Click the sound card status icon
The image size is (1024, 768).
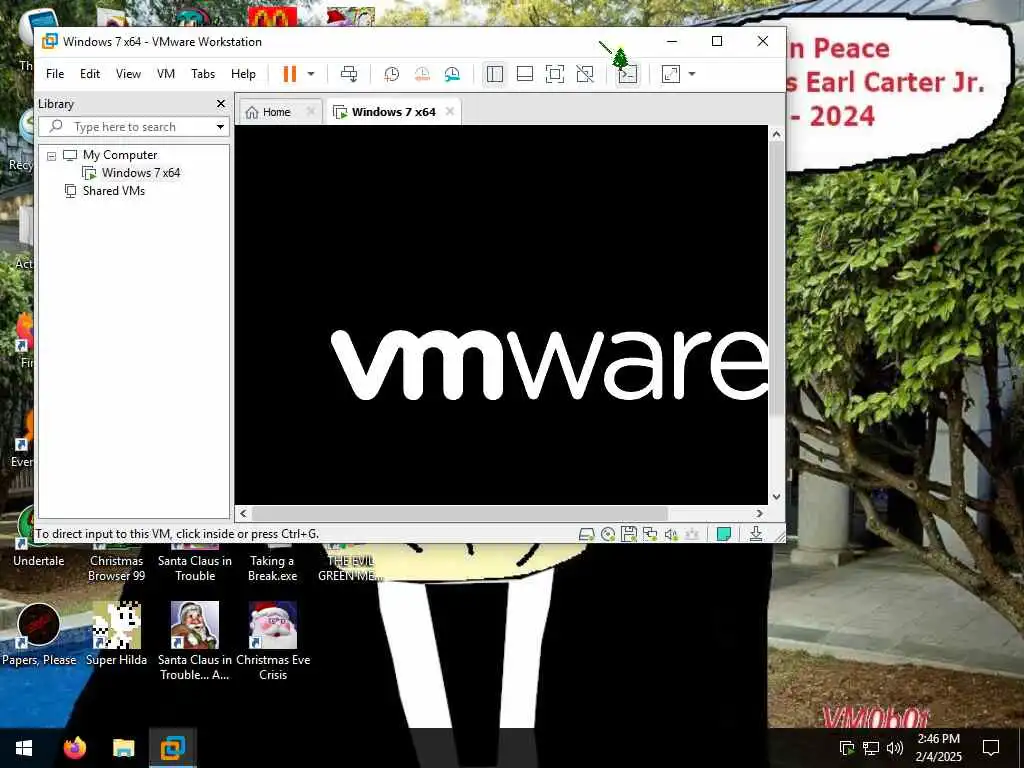pos(671,534)
